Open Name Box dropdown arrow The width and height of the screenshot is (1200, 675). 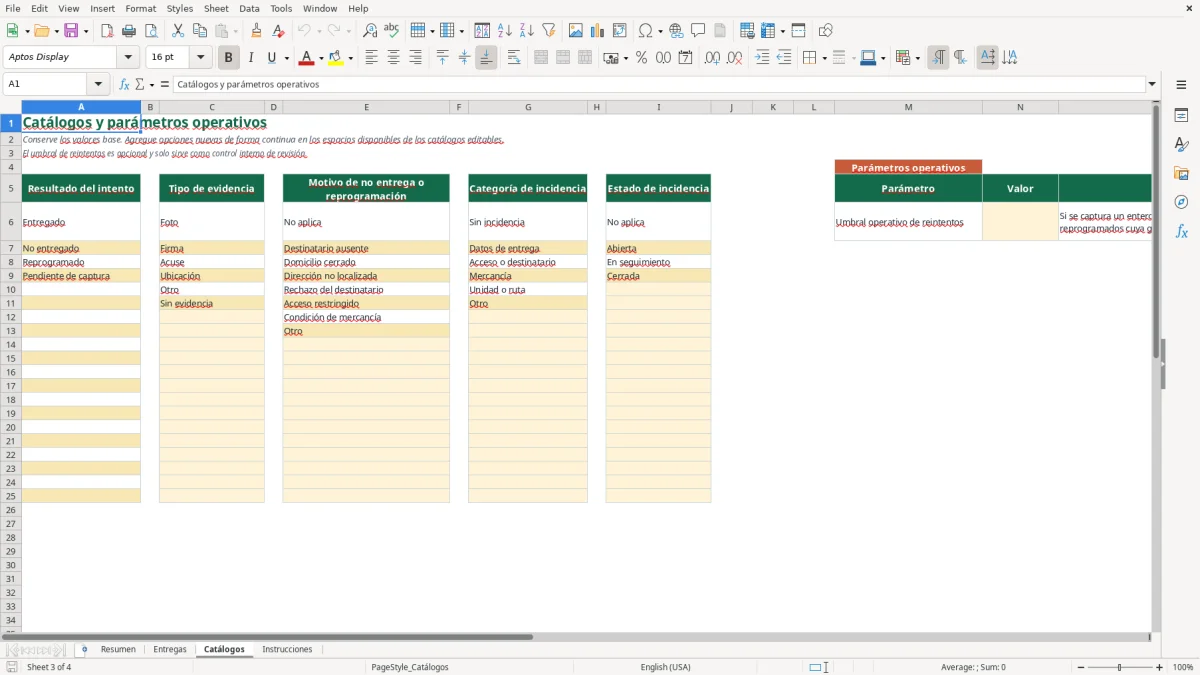[x=98, y=85]
